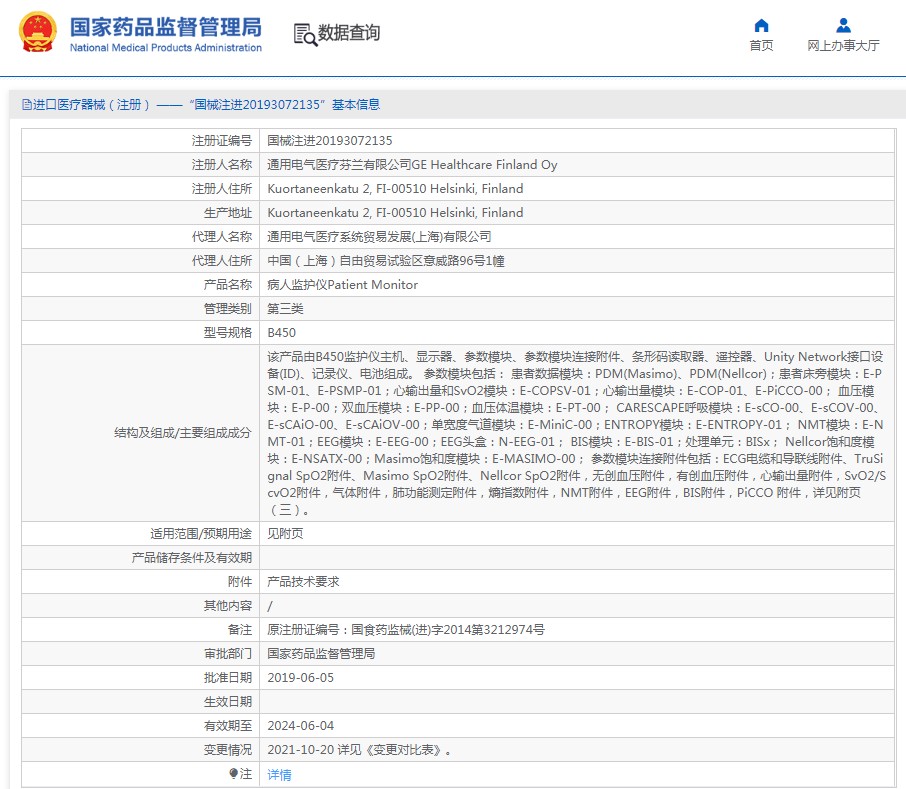This screenshot has height=789, width=906.
Task: Click the 数据查询 heading text
Action: (x=349, y=34)
